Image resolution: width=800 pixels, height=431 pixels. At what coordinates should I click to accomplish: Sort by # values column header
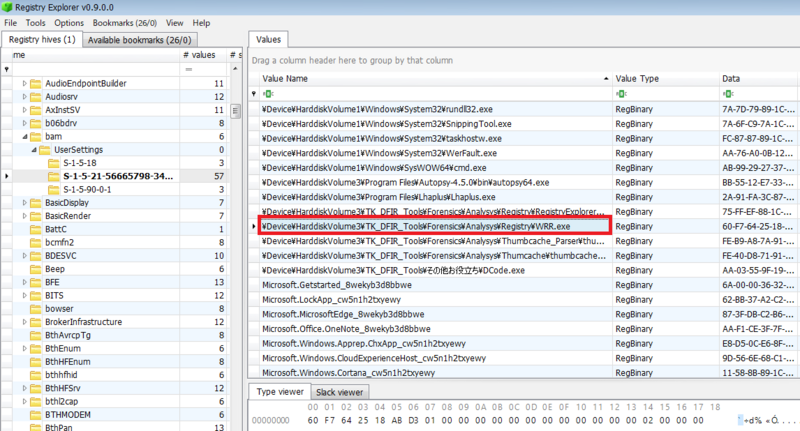(203, 55)
